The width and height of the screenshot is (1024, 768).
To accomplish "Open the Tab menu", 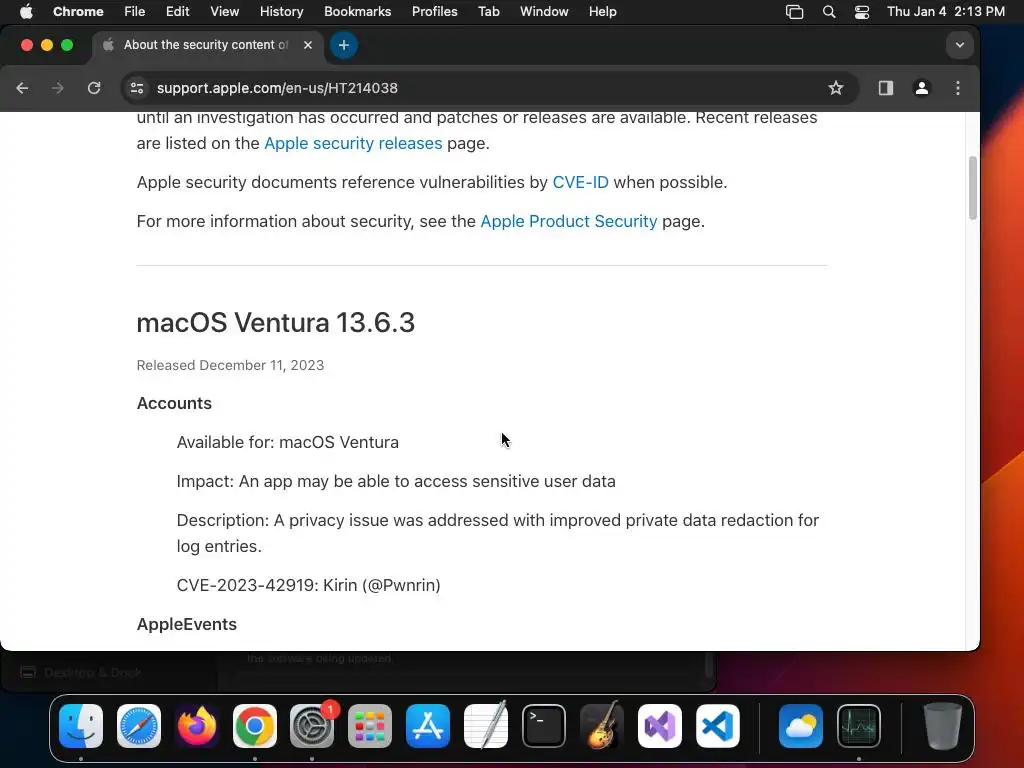I will point(488,12).
